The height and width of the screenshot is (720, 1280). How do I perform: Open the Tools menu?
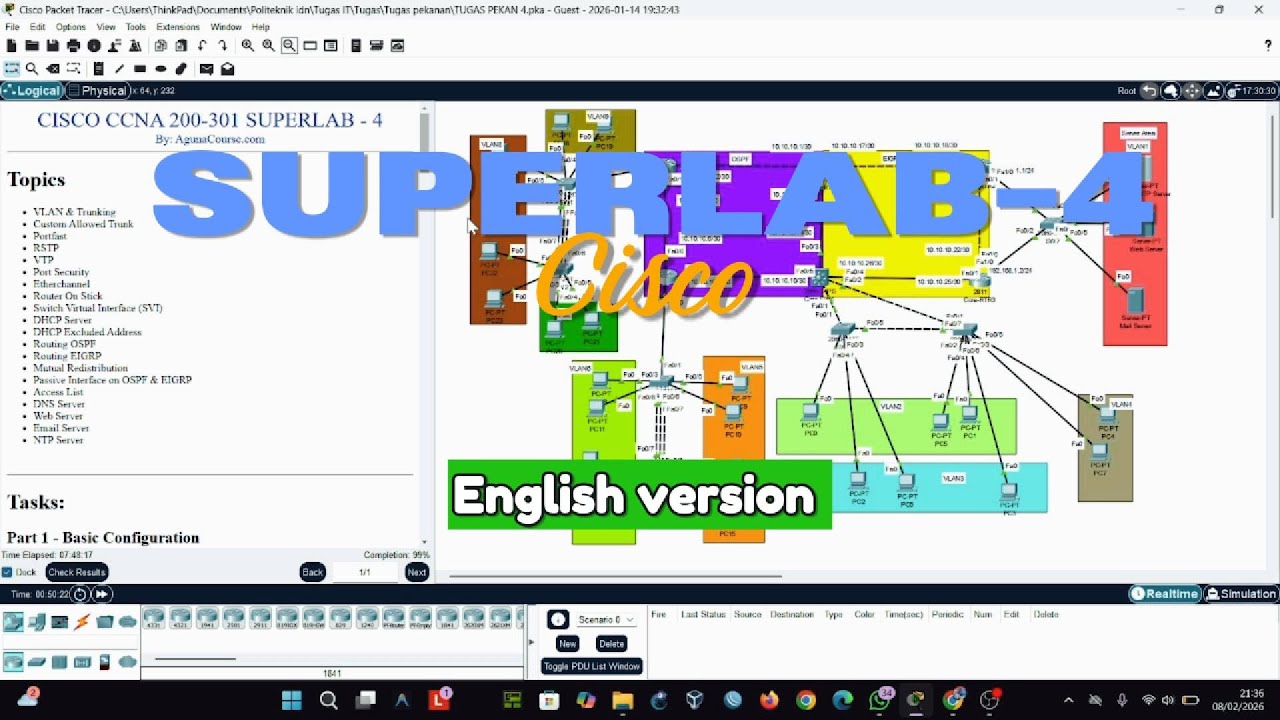point(136,27)
